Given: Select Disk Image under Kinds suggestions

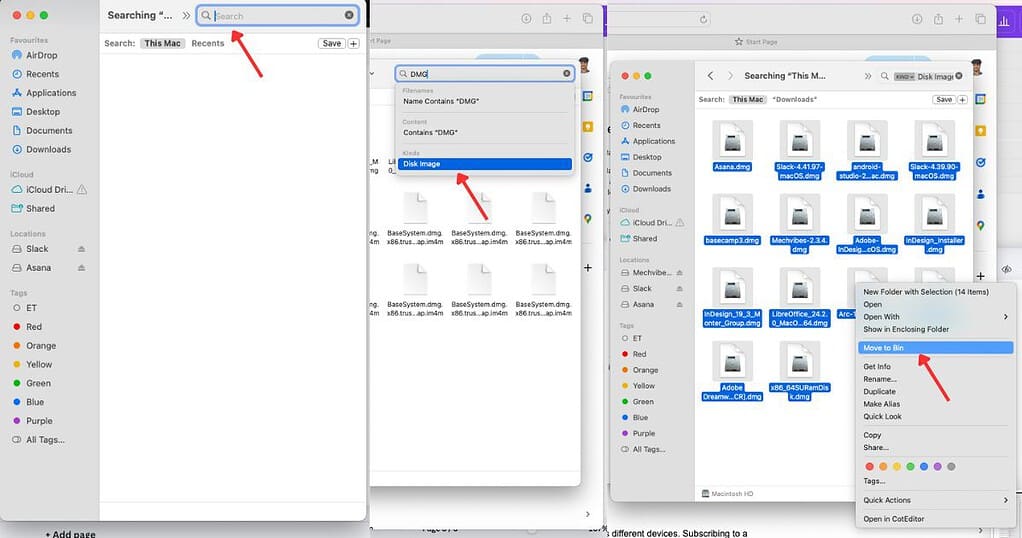Looking at the screenshot, I should 422,164.
